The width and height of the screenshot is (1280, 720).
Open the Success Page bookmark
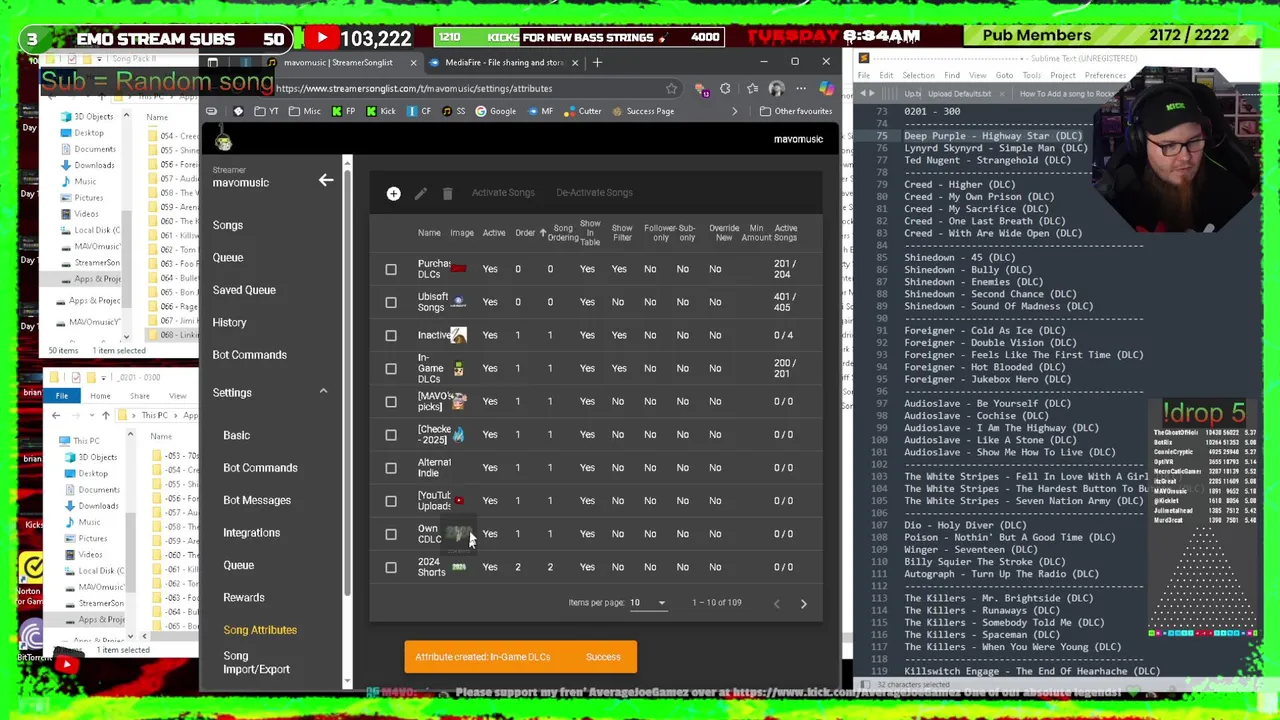(x=643, y=111)
